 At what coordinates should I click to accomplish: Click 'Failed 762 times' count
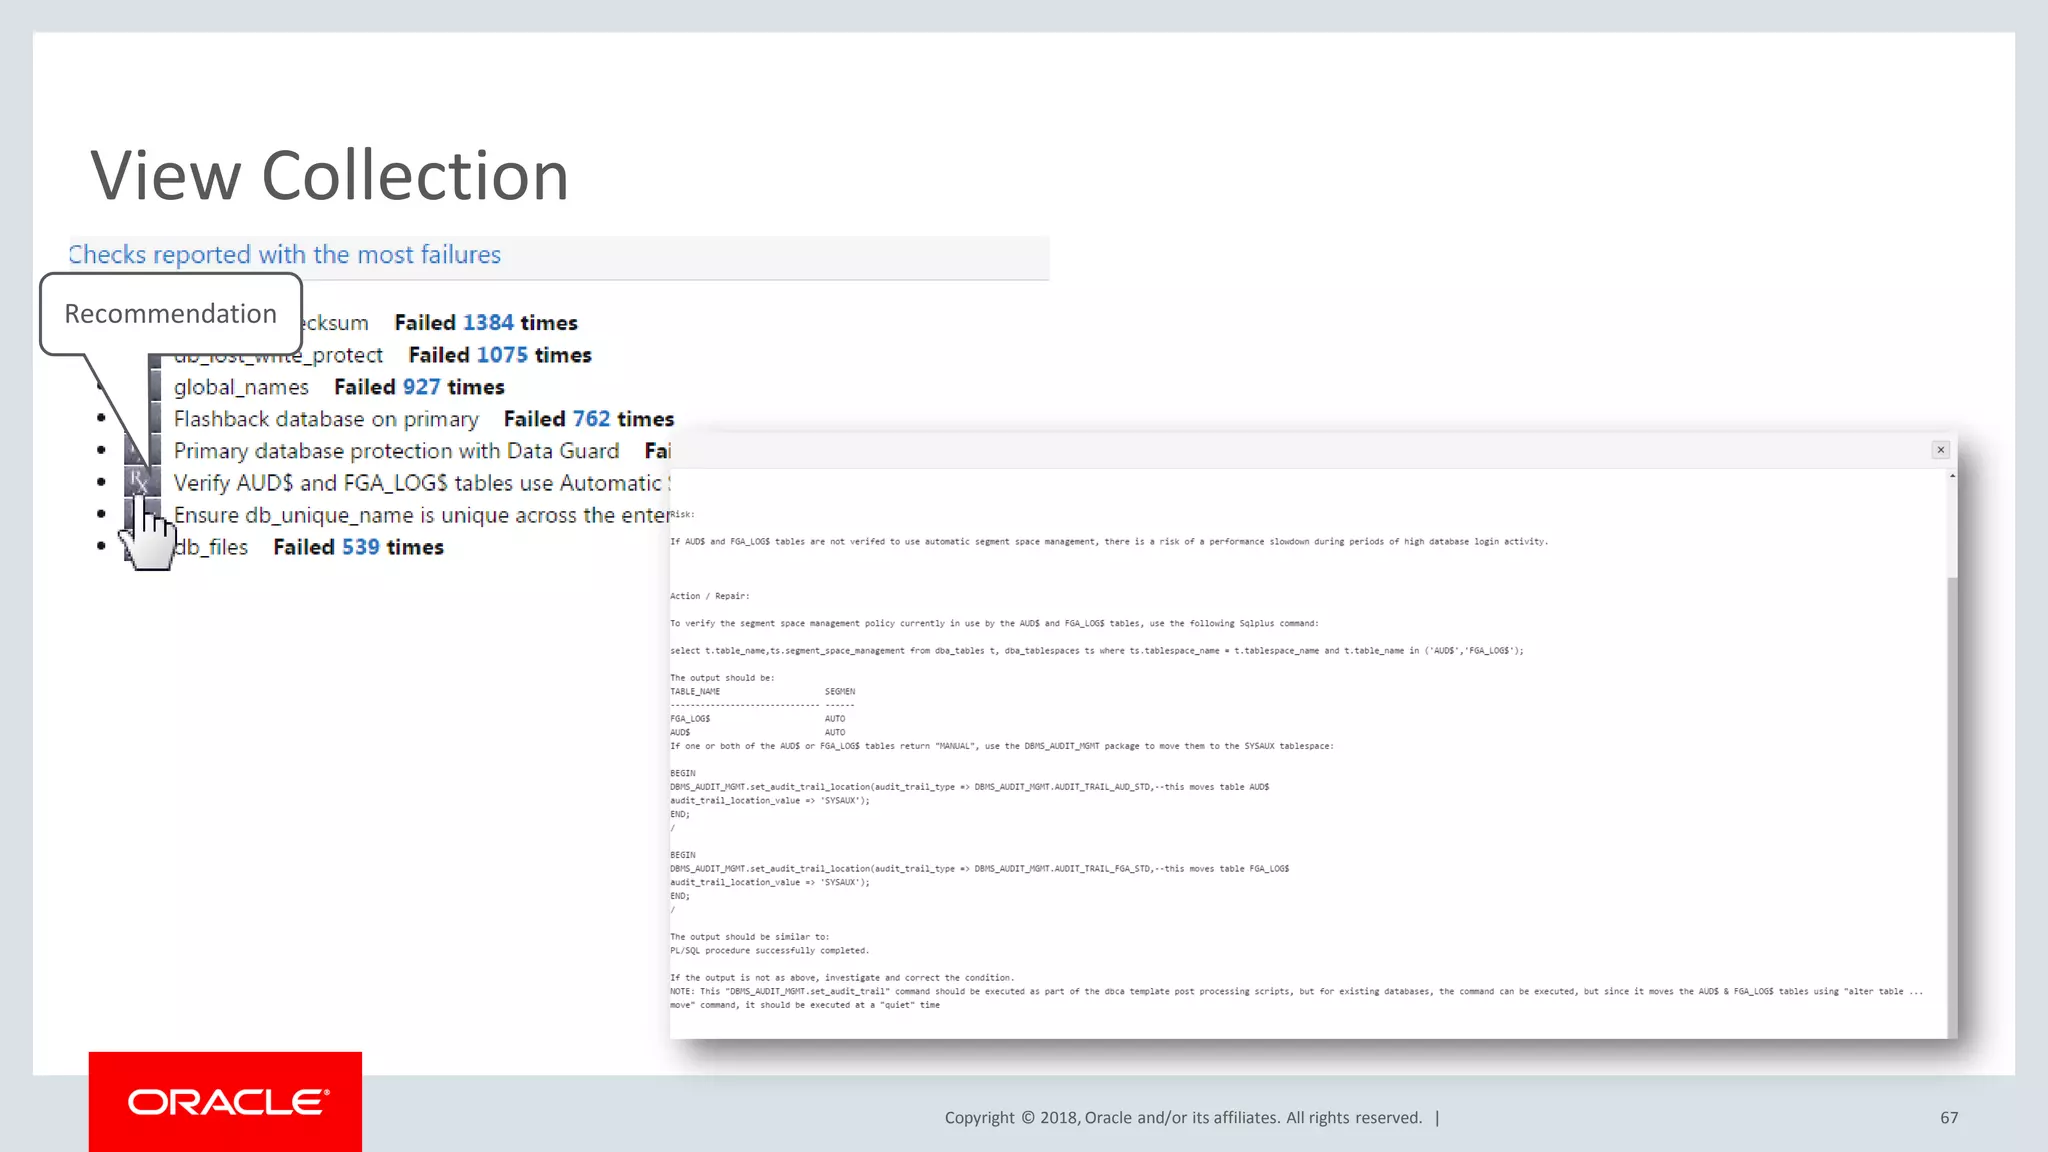tap(589, 419)
